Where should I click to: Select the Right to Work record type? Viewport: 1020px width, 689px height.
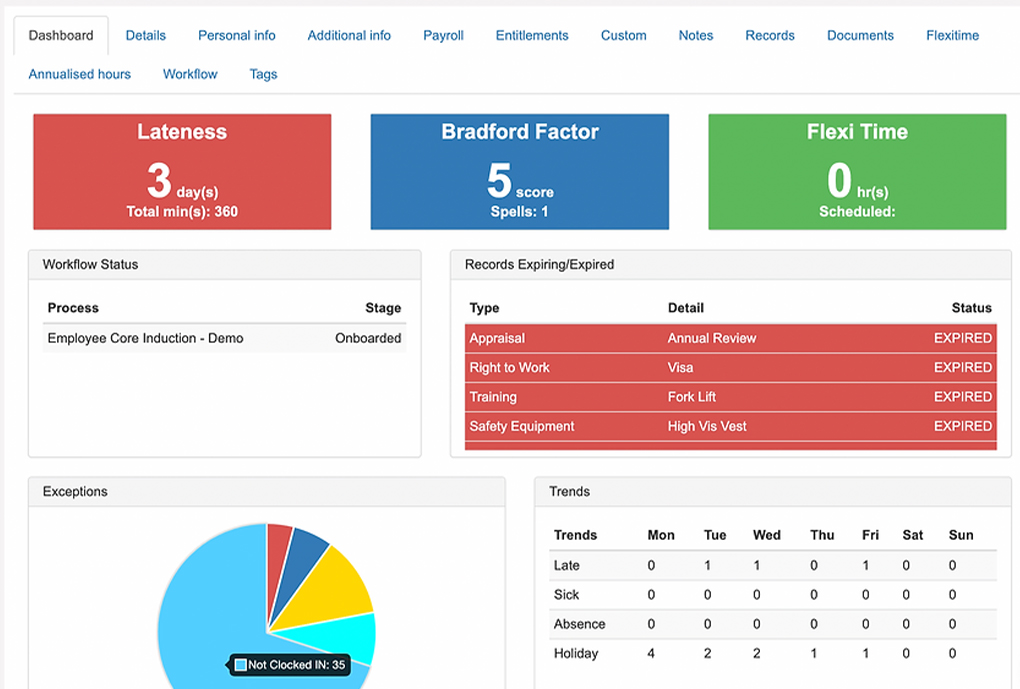[x=509, y=368]
